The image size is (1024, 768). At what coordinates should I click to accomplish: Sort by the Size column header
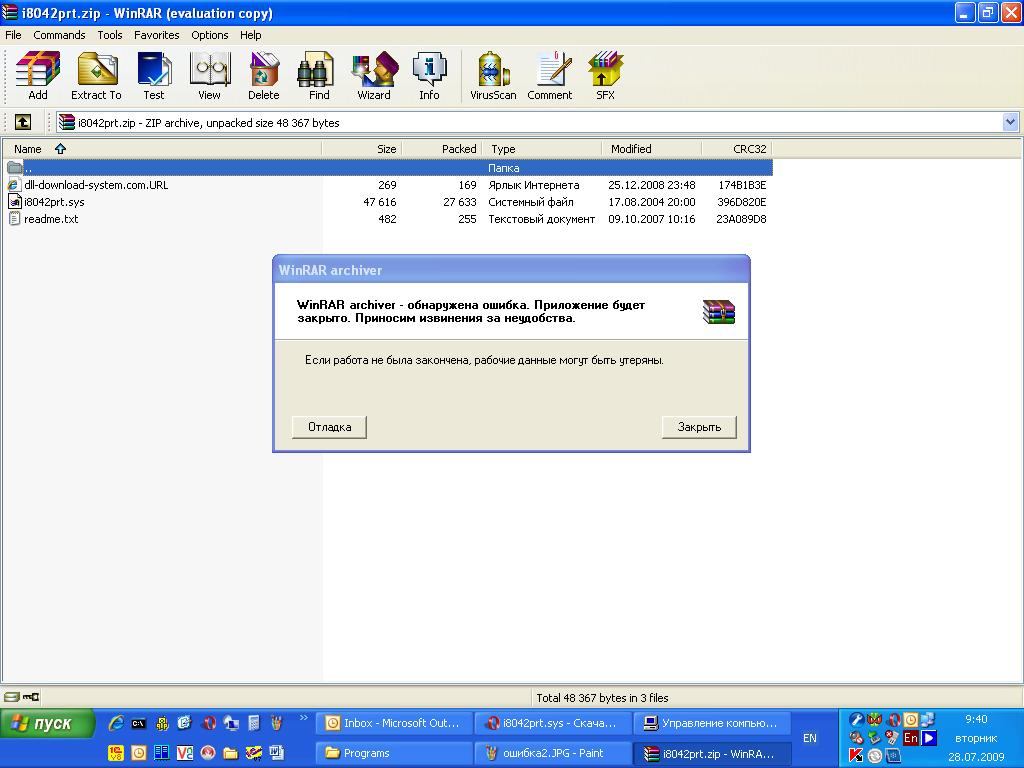point(362,149)
